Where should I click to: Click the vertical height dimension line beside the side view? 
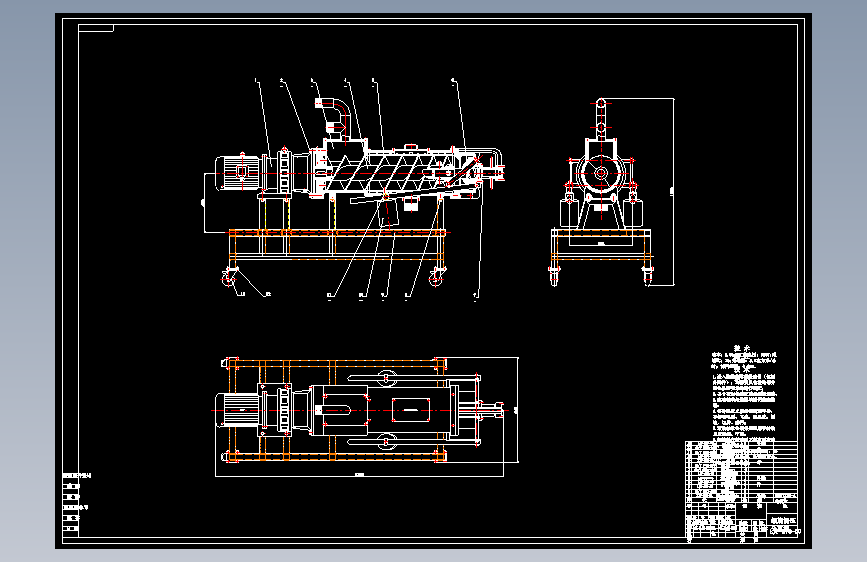[673, 192]
